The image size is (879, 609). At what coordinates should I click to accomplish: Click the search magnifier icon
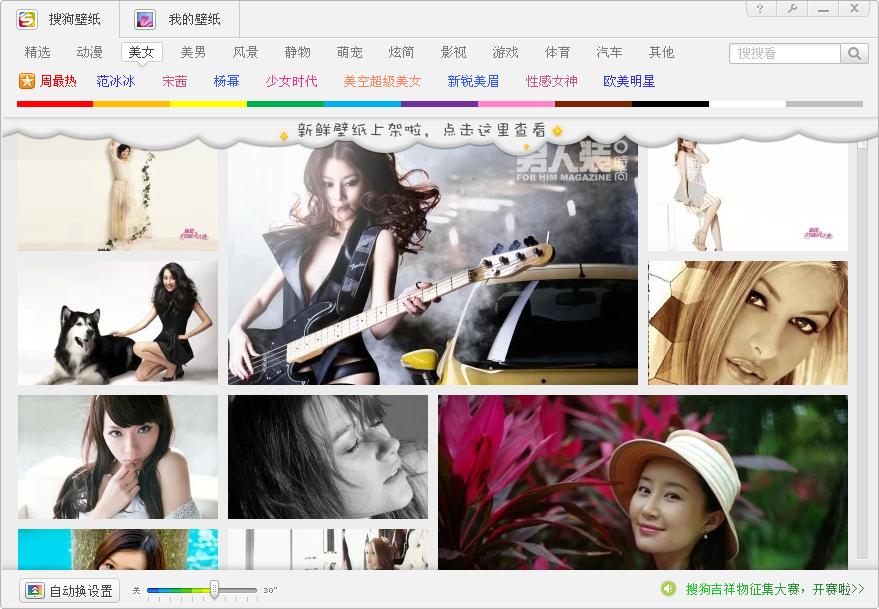tap(857, 52)
